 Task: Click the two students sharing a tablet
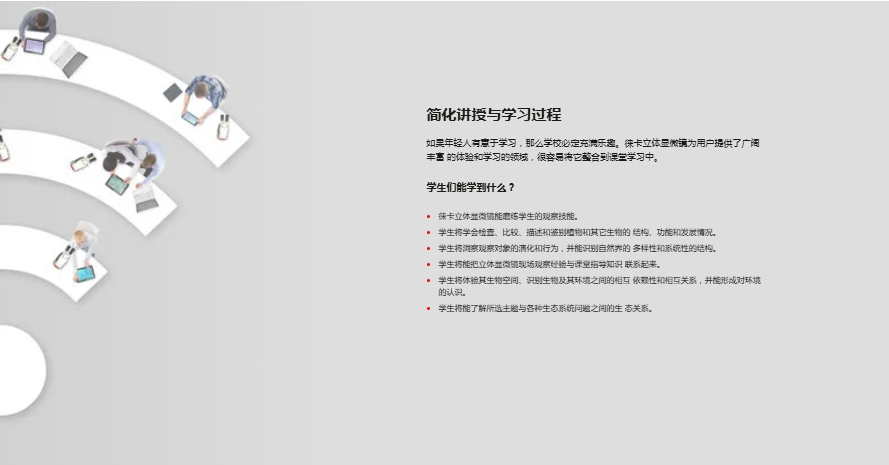click(x=130, y=158)
